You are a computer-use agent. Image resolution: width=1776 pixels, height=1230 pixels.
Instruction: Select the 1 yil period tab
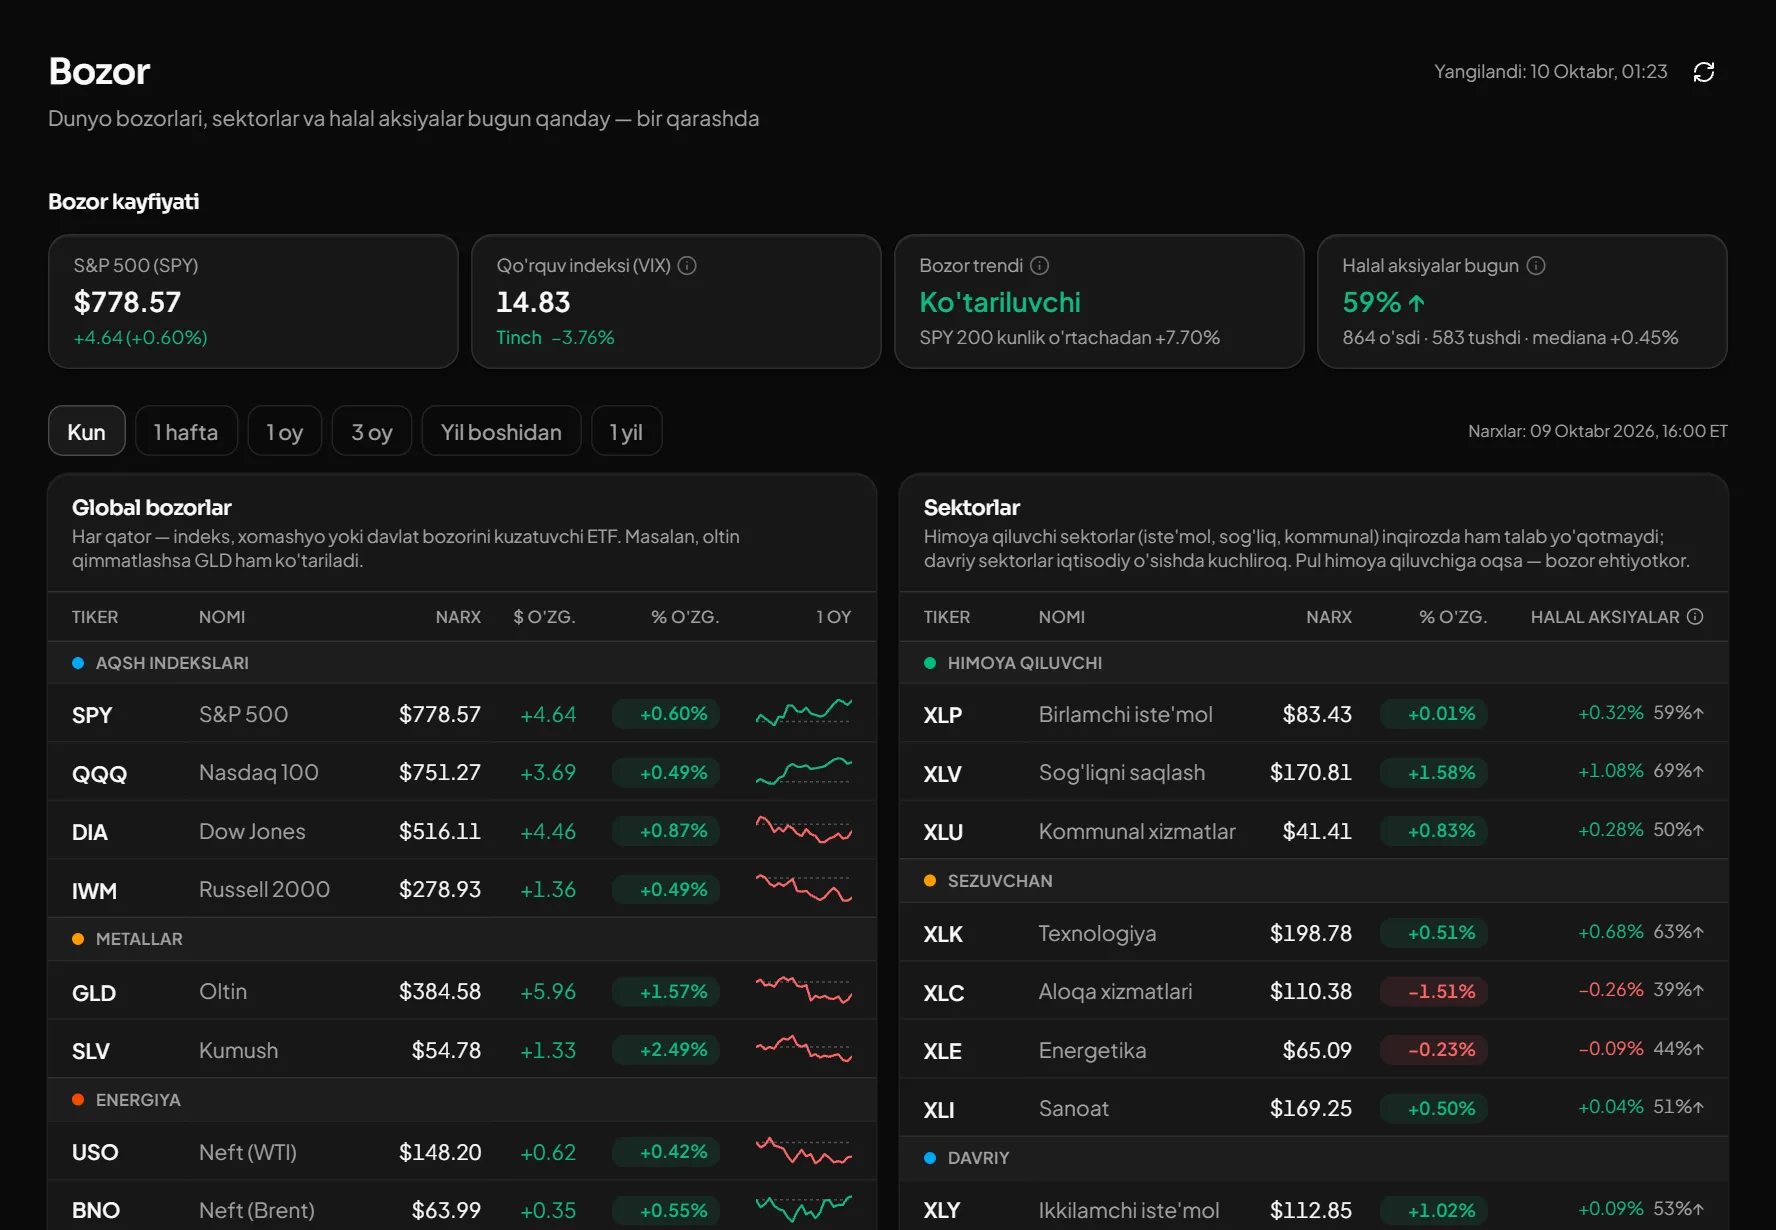click(x=626, y=431)
